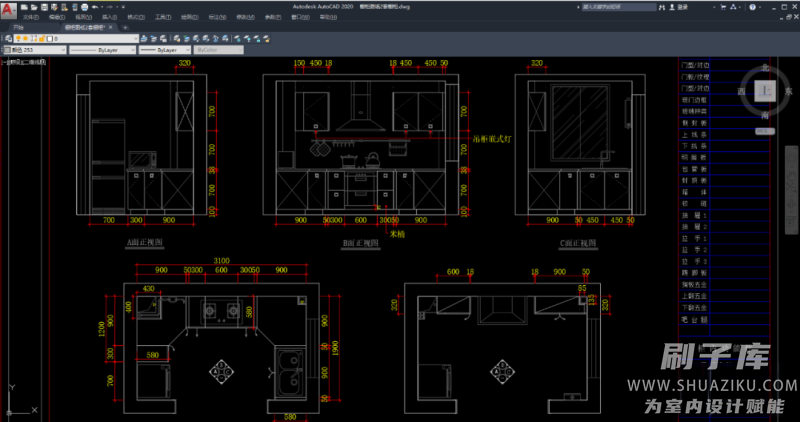Click the top face of the ViewCube
The height and width of the screenshot is (422, 800).
click(x=766, y=91)
